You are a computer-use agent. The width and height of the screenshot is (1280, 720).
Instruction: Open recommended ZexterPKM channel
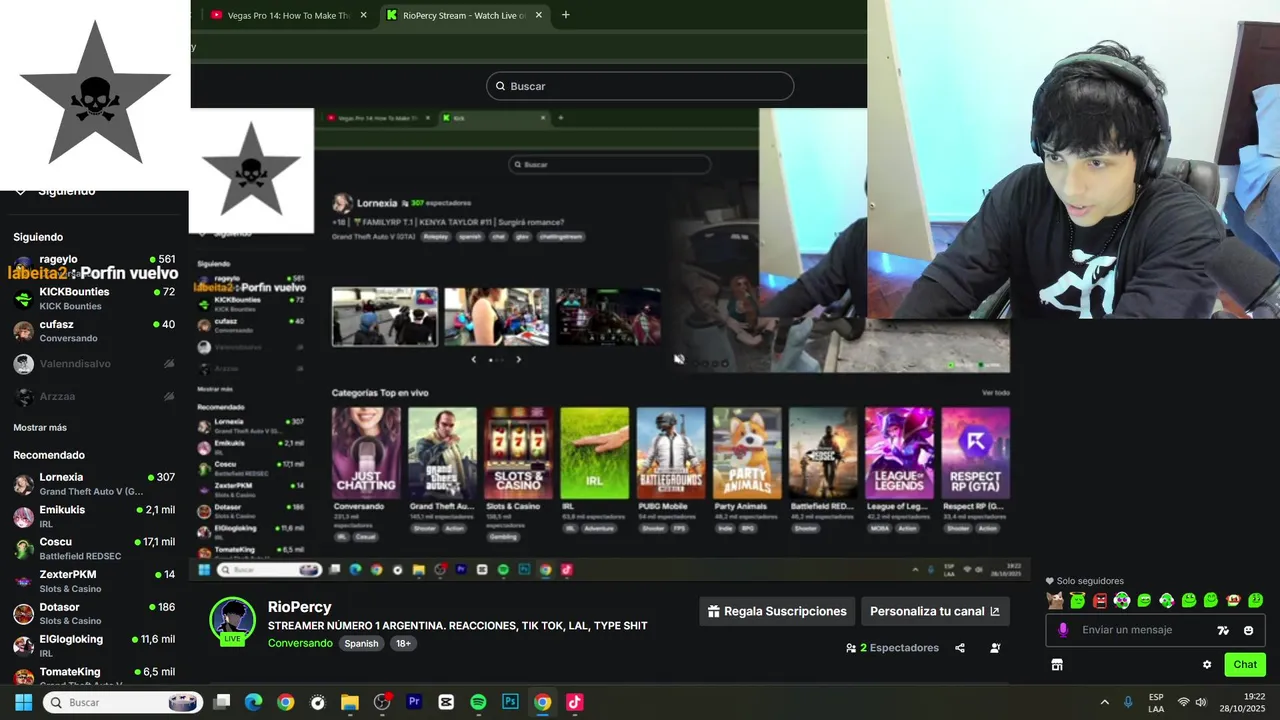point(94,581)
